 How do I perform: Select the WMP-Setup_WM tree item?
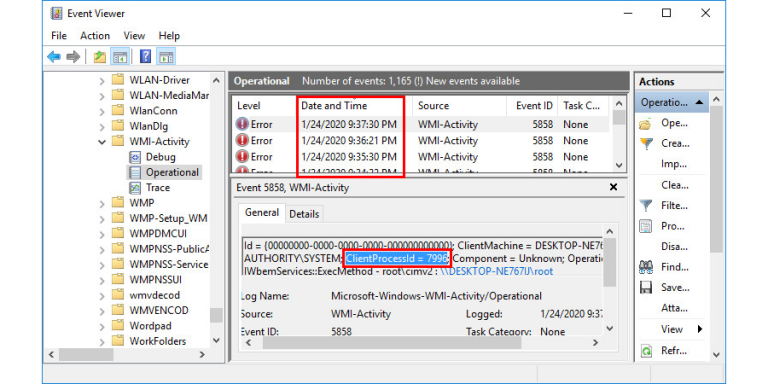click(x=168, y=218)
